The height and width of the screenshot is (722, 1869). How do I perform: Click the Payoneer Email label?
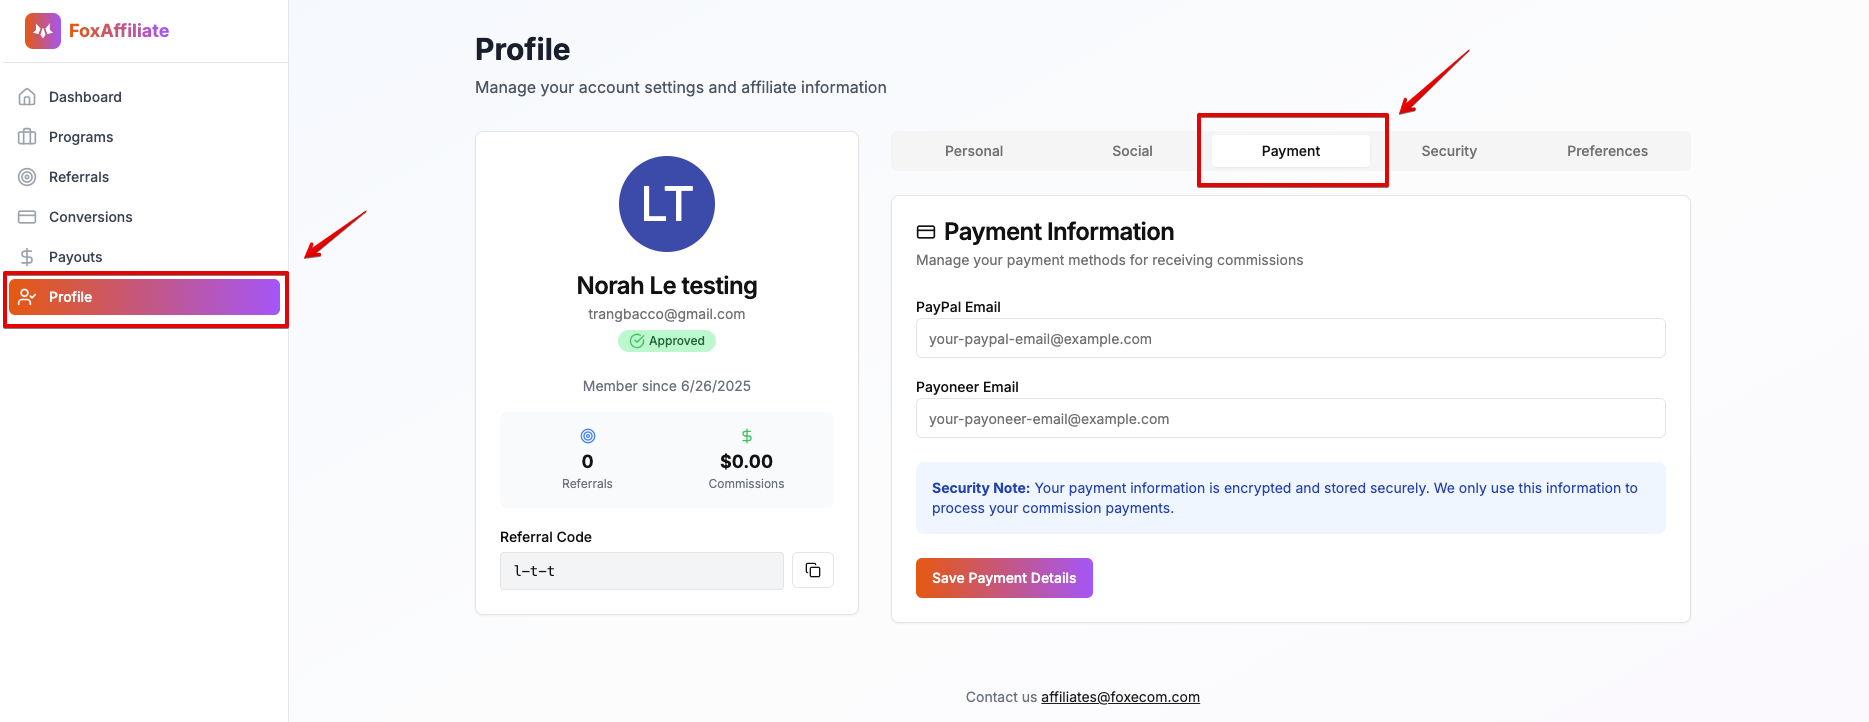pos(967,387)
